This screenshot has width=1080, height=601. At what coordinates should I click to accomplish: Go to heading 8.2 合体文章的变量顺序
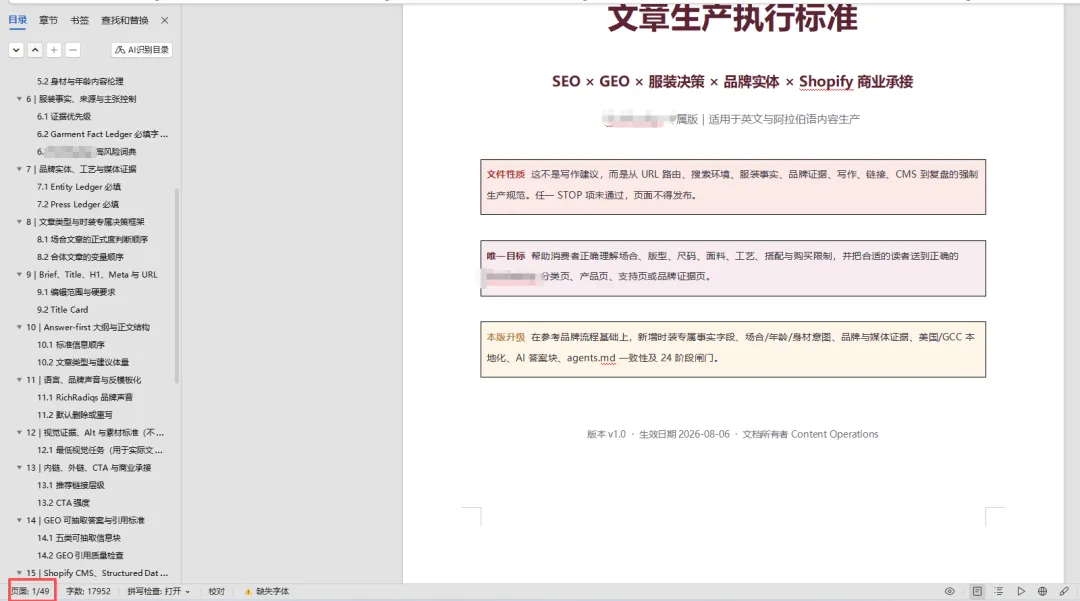tap(80, 257)
